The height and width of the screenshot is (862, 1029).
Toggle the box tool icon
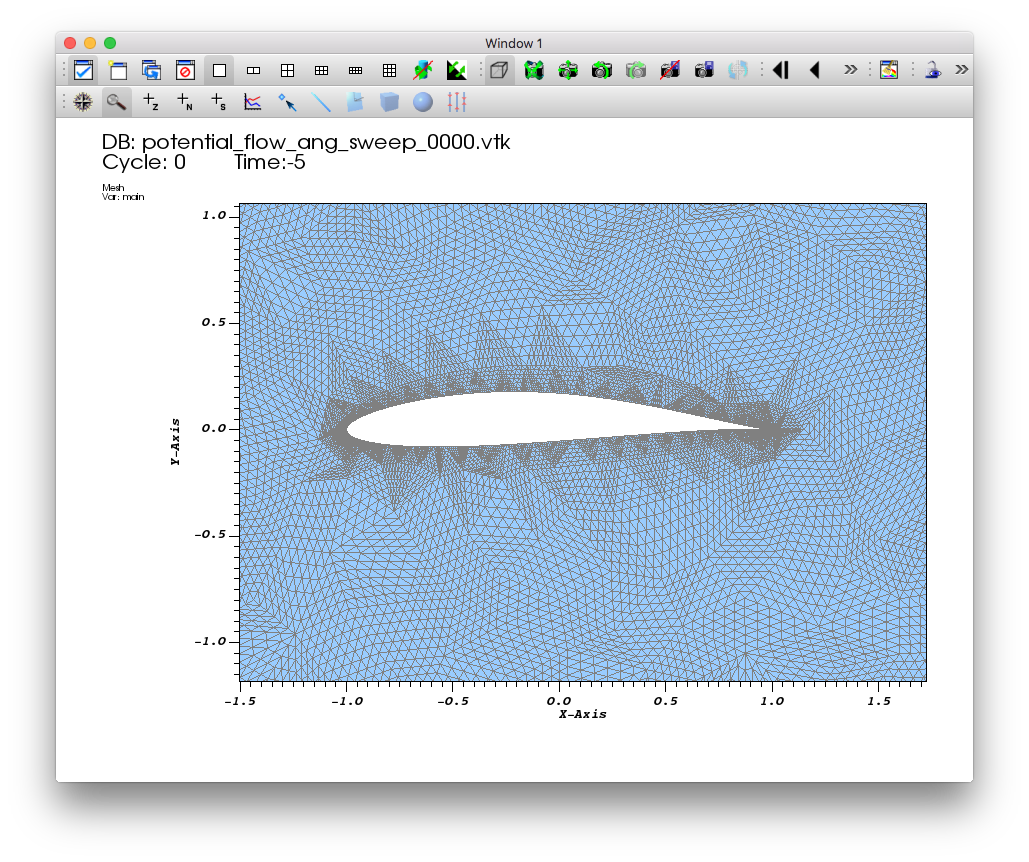[x=389, y=102]
